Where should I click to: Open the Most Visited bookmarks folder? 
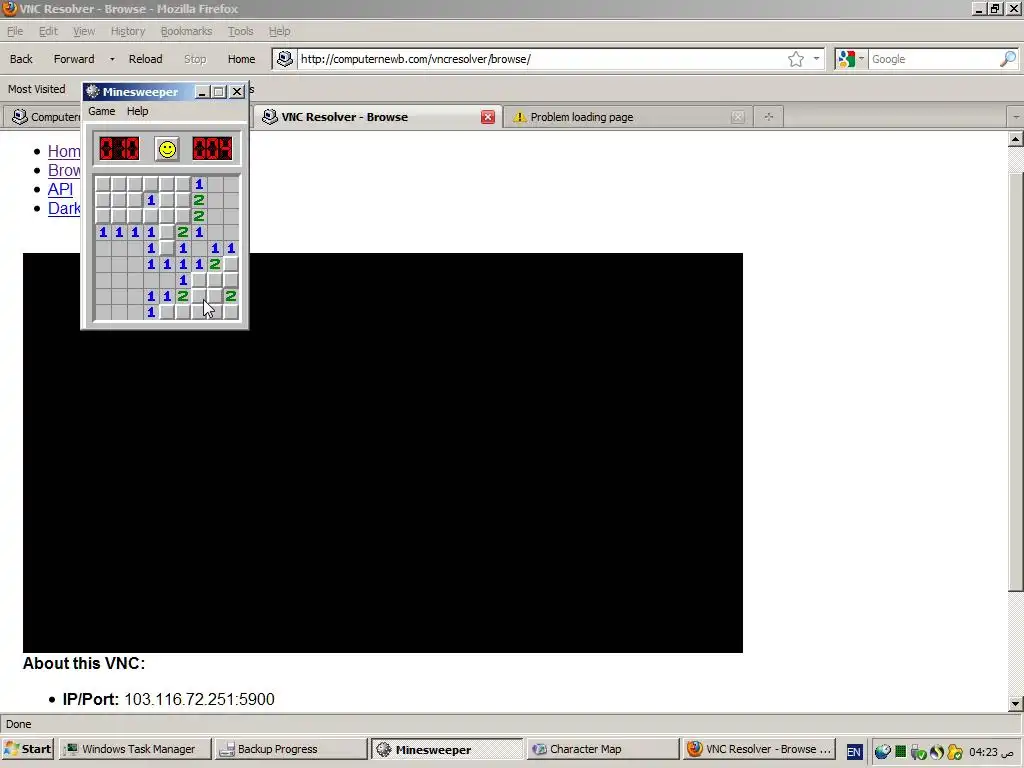pyautogui.click(x=37, y=89)
